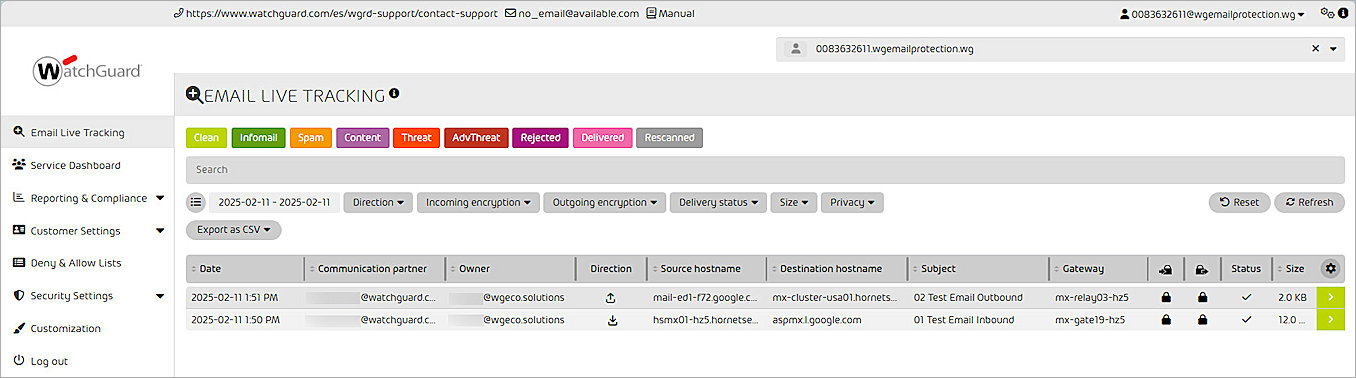Screen dimensions: 1356x378
Task: Open the Outgoing encryption dropdown
Action: 605,202
